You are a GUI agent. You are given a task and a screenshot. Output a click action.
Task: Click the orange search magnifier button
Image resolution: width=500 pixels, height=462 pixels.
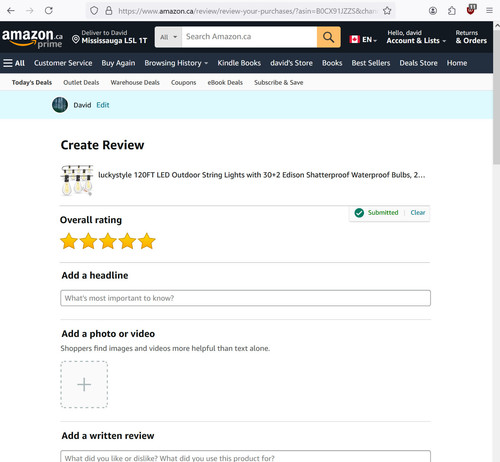(329, 37)
